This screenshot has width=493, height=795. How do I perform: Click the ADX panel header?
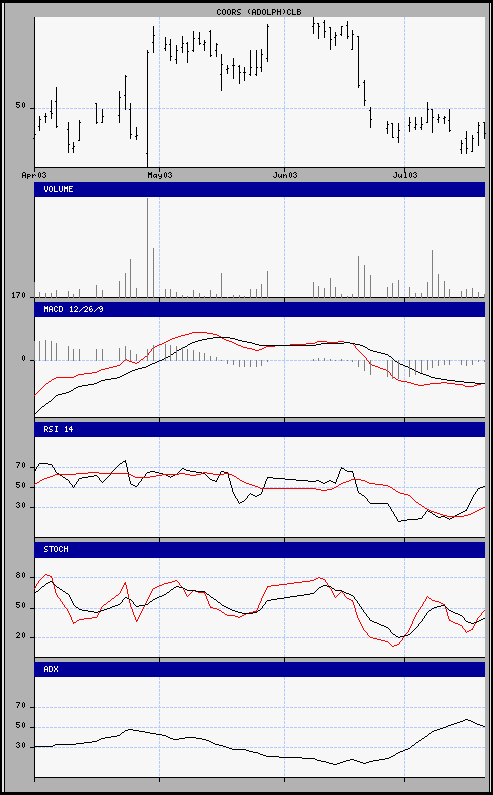pyautogui.click(x=260, y=669)
